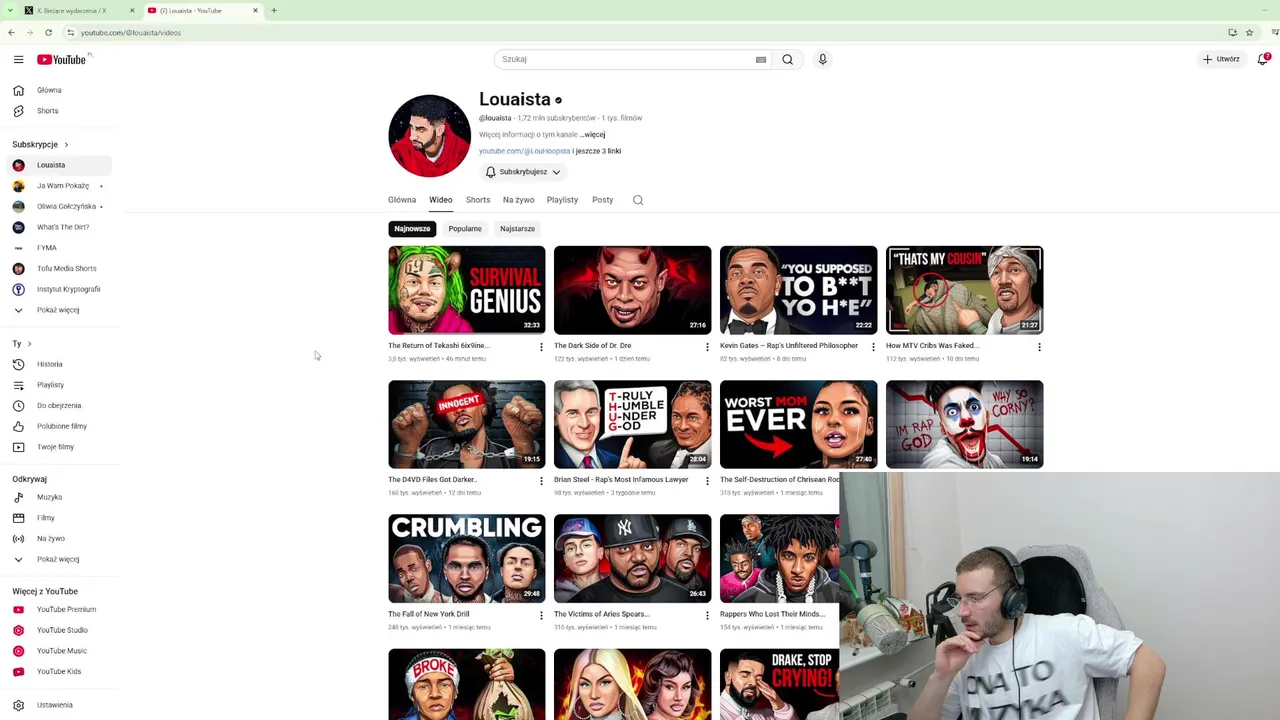1280x720 pixels.
Task: Switch to the Główna channel tab
Action: [x=402, y=200]
